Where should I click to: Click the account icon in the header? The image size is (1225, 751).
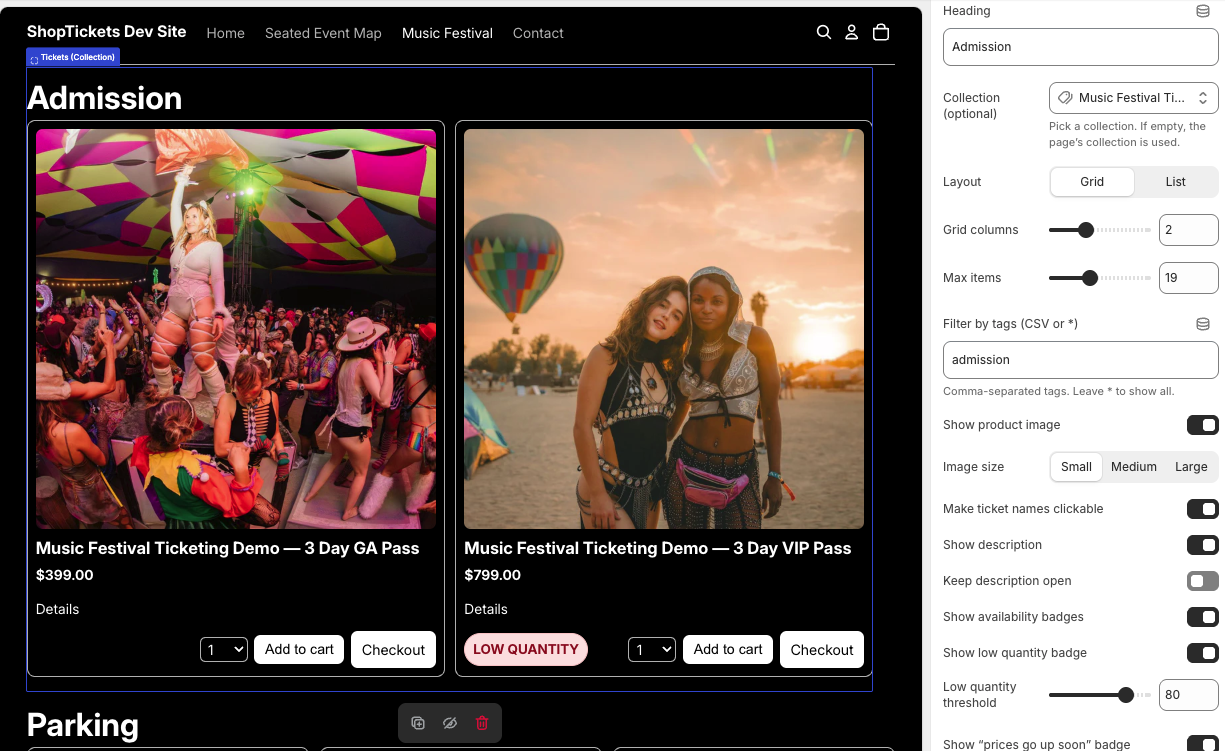(x=851, y=32)
